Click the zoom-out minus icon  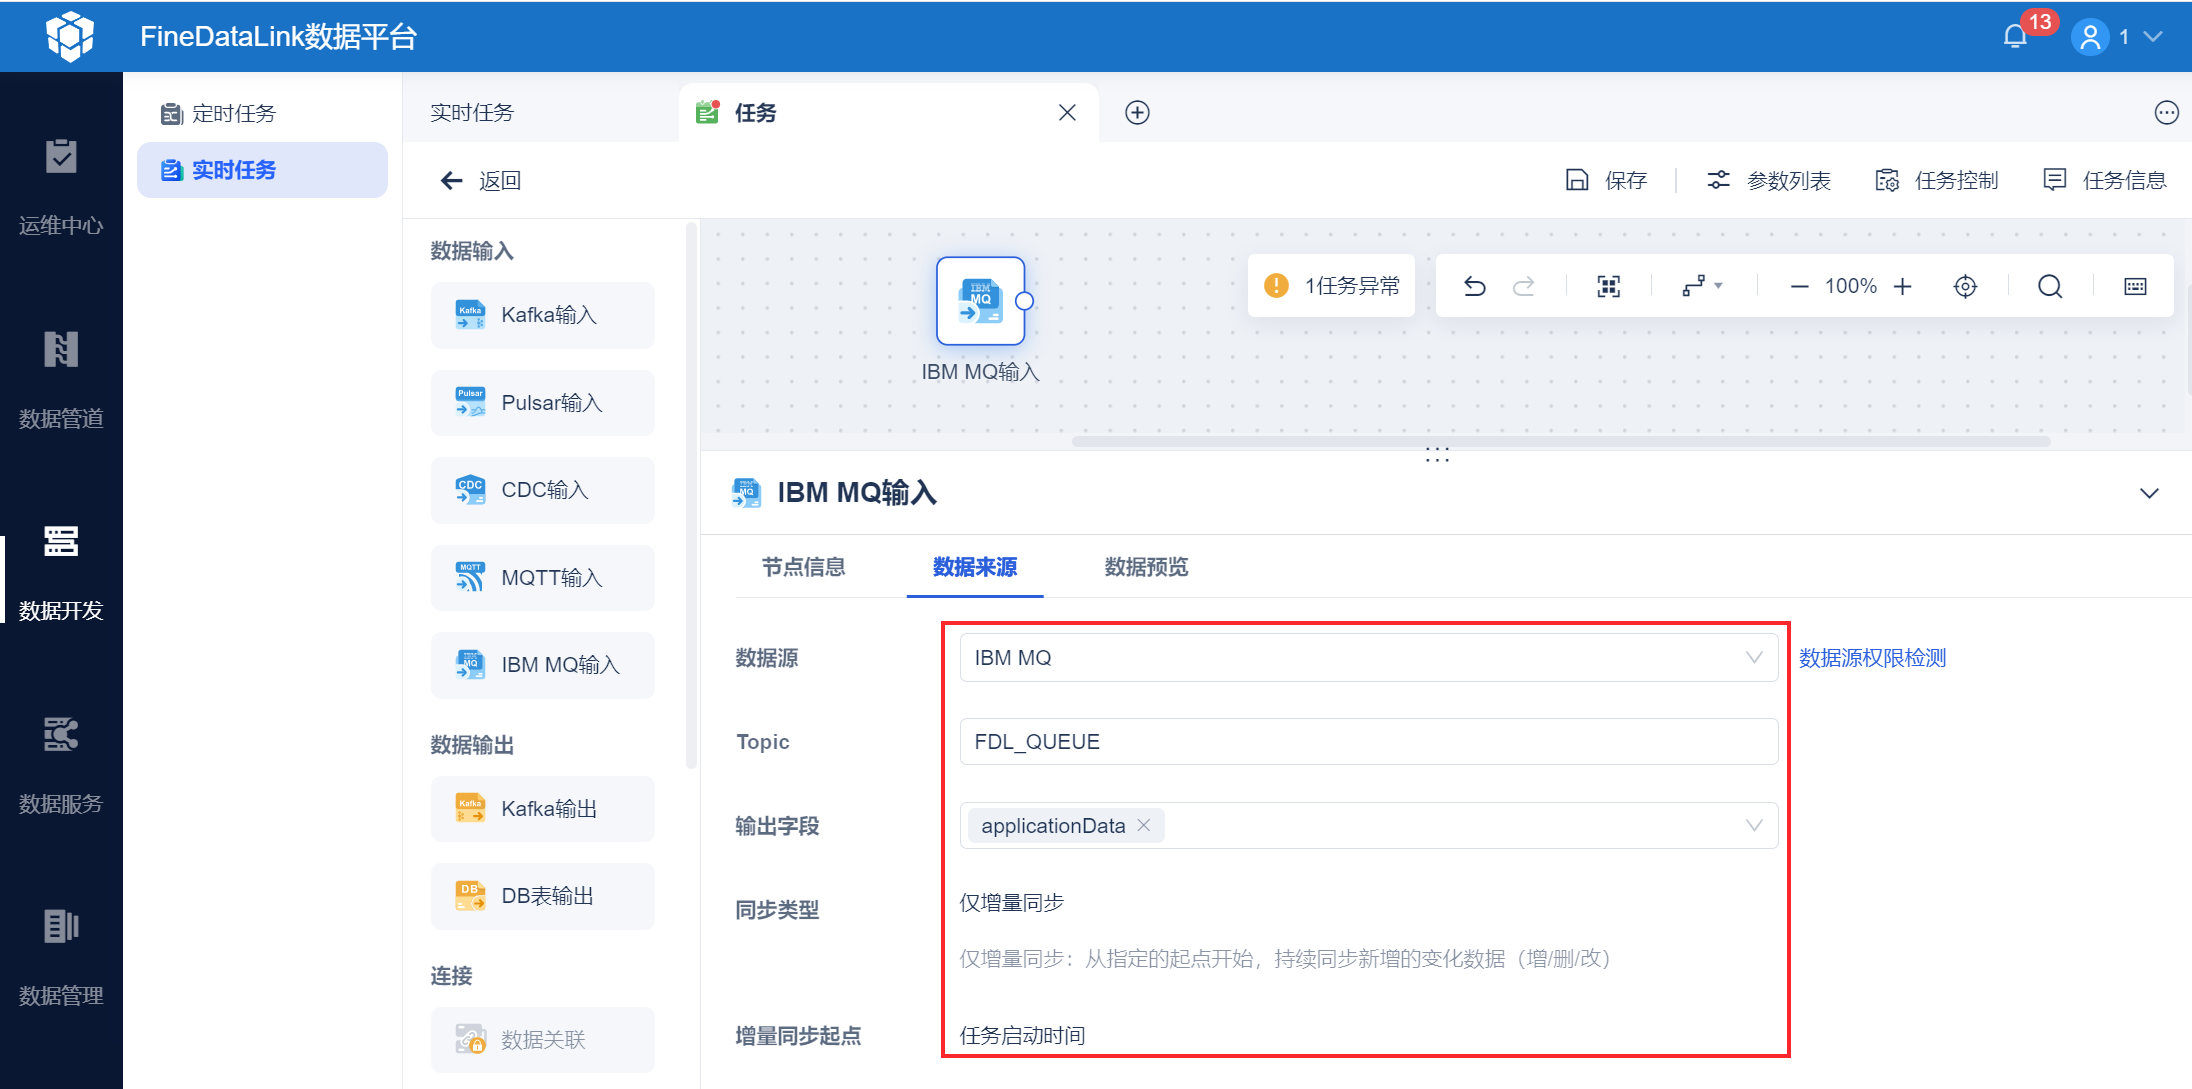pos(1799,287)
